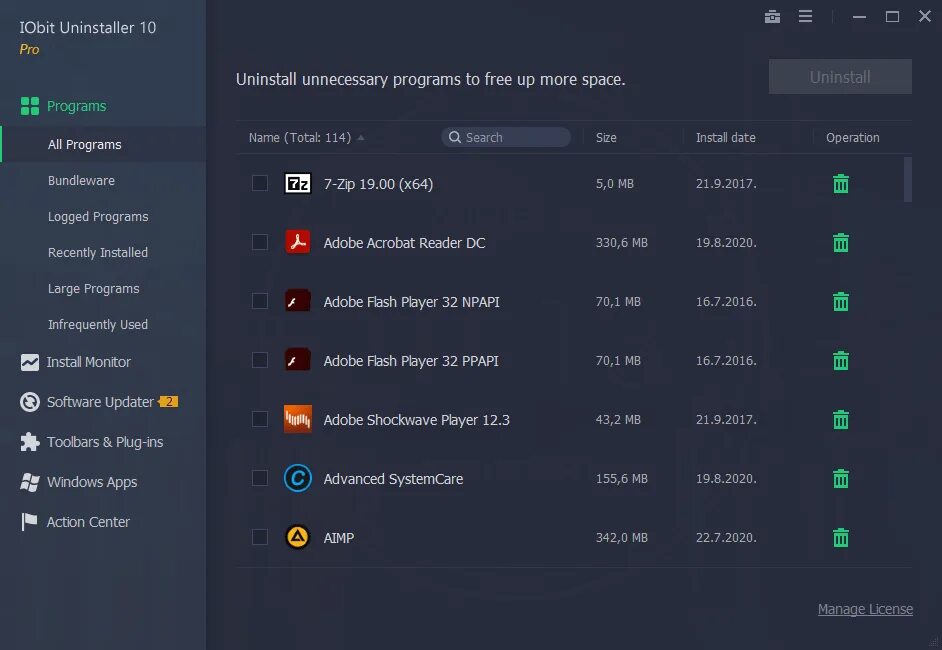Focus the Search input field

click(x=506, y=137)
